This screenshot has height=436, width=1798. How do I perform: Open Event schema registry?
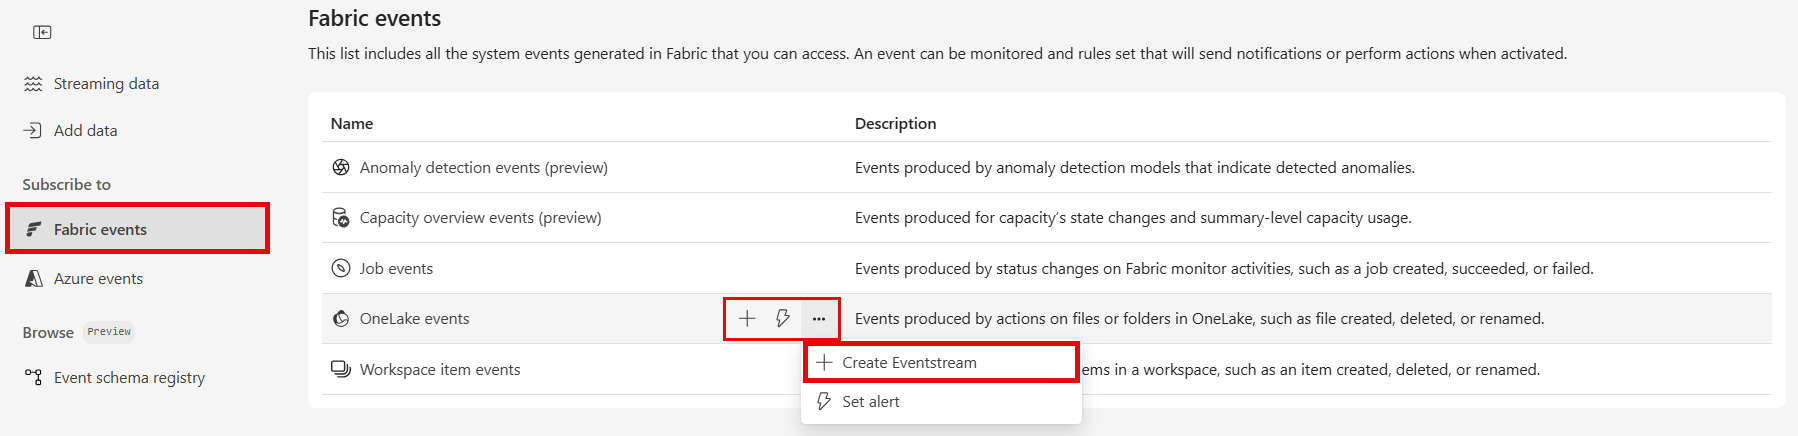[x=129, y=378]
